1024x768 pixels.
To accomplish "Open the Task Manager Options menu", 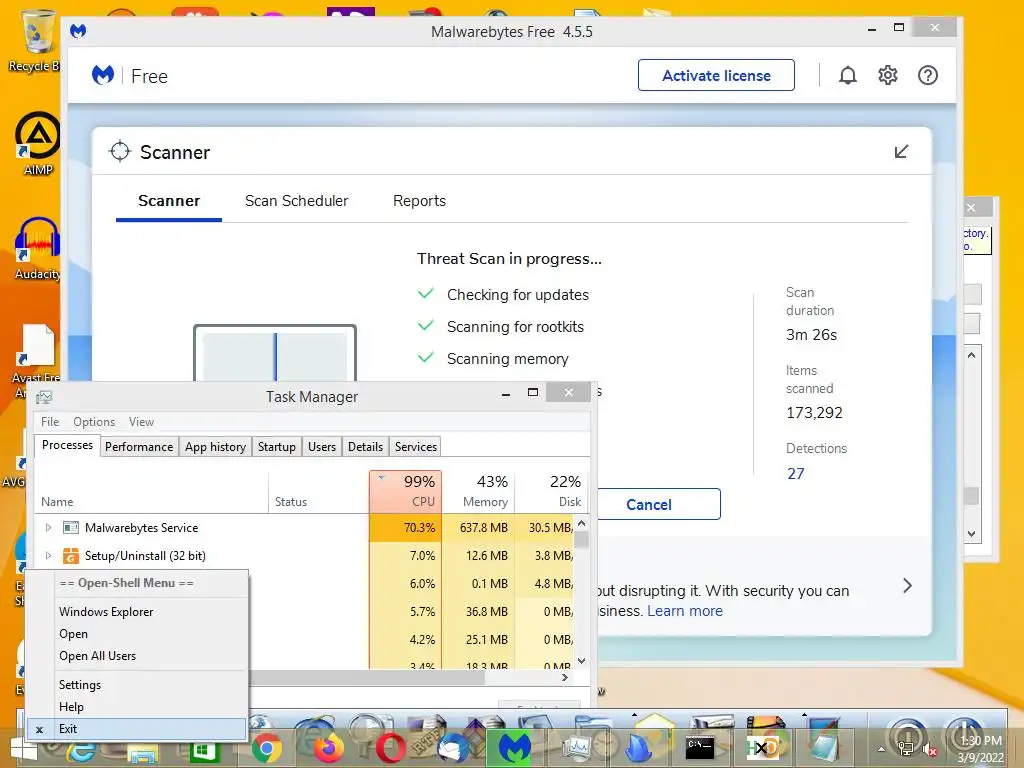I will pyautogui.click(x=94, y=422).
